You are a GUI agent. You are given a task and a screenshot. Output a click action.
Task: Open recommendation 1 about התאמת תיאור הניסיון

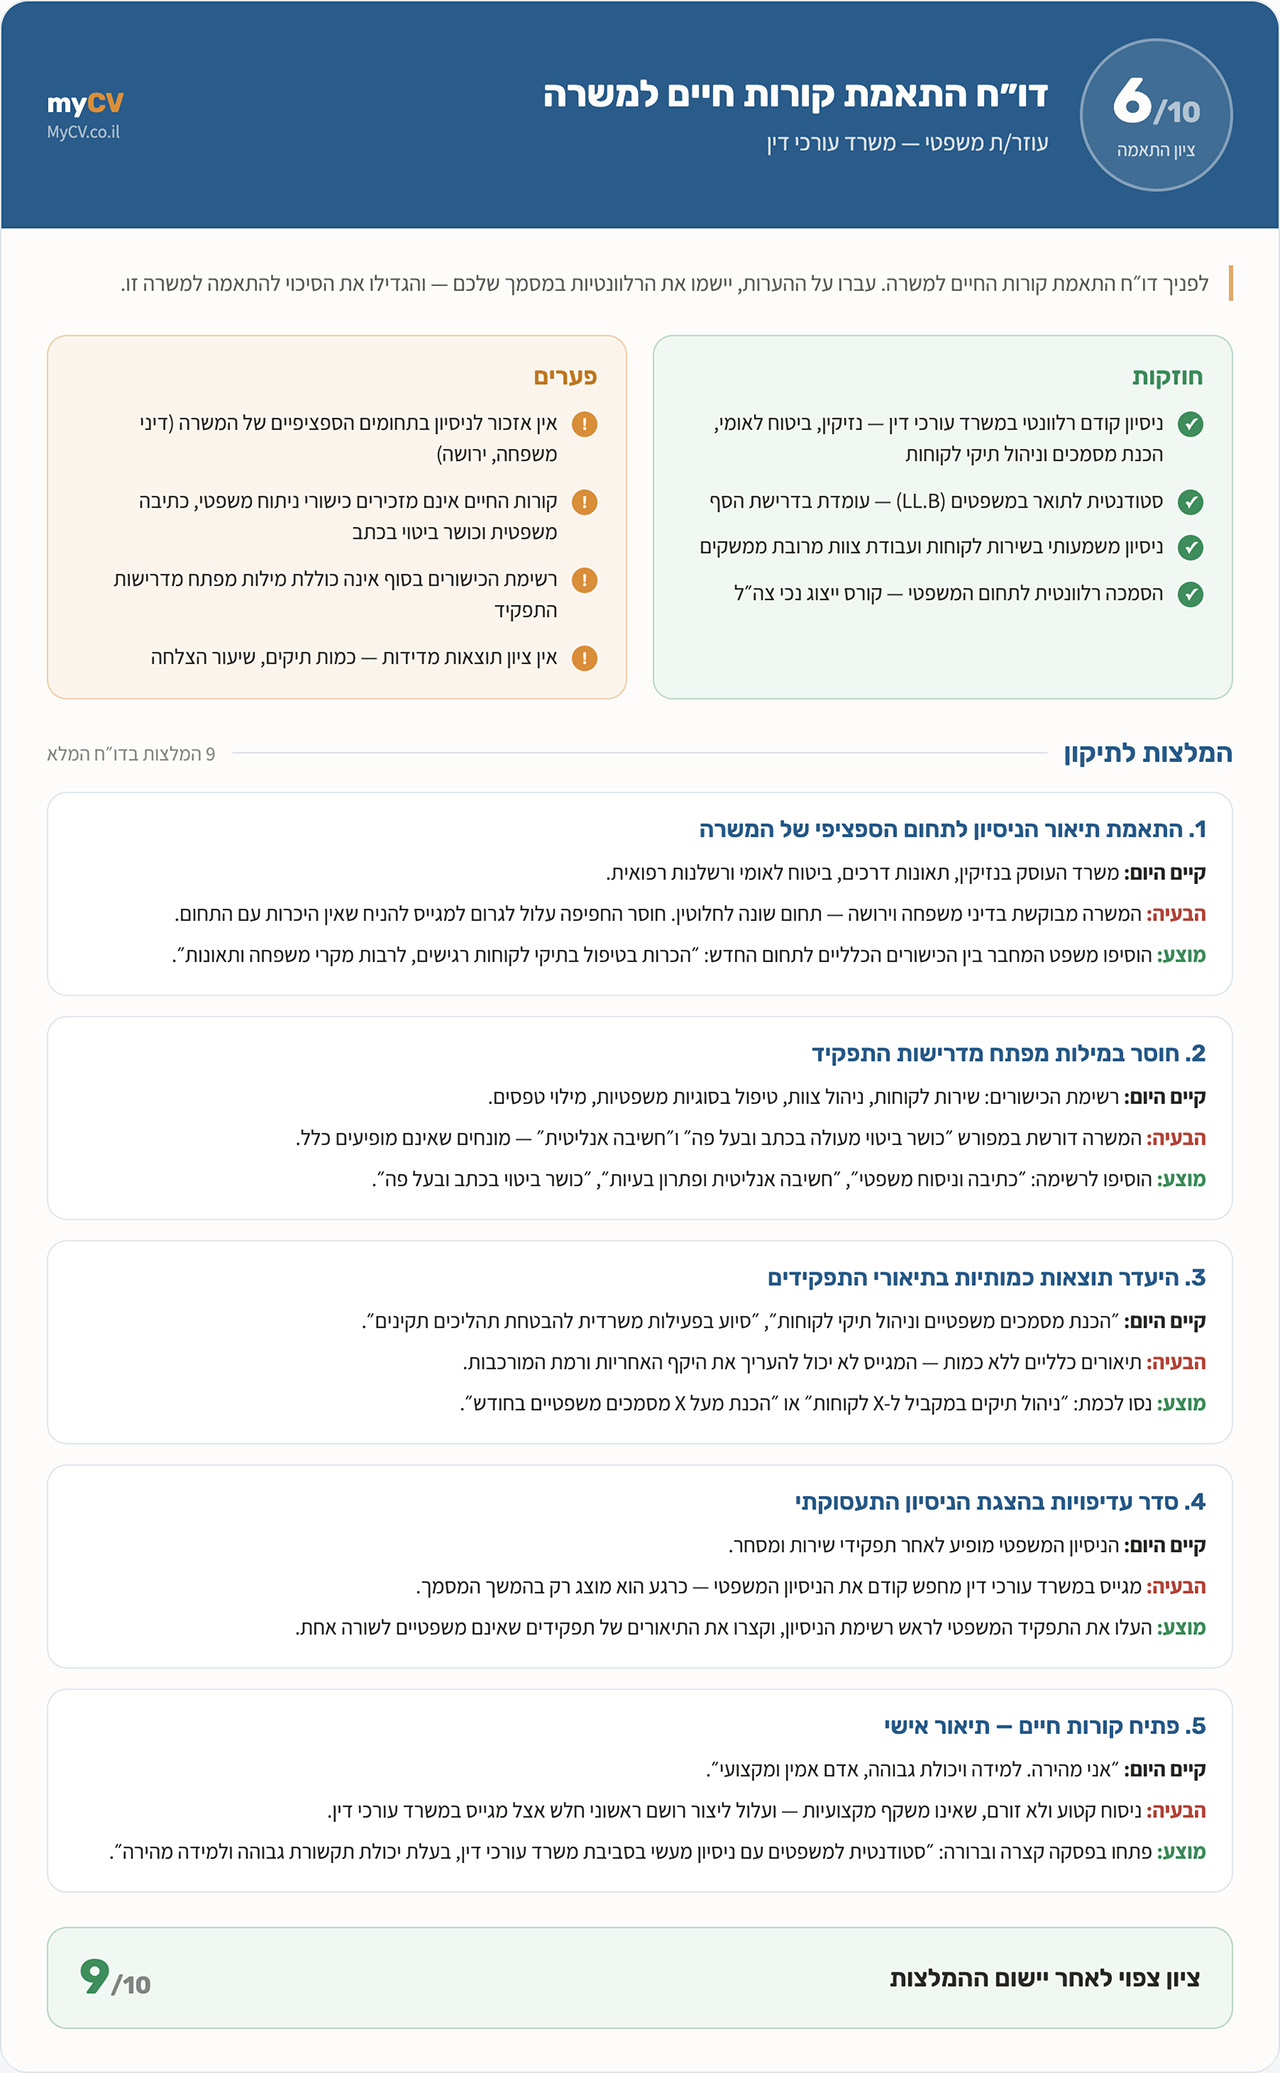pyautogui.click(x=640, y=894)
